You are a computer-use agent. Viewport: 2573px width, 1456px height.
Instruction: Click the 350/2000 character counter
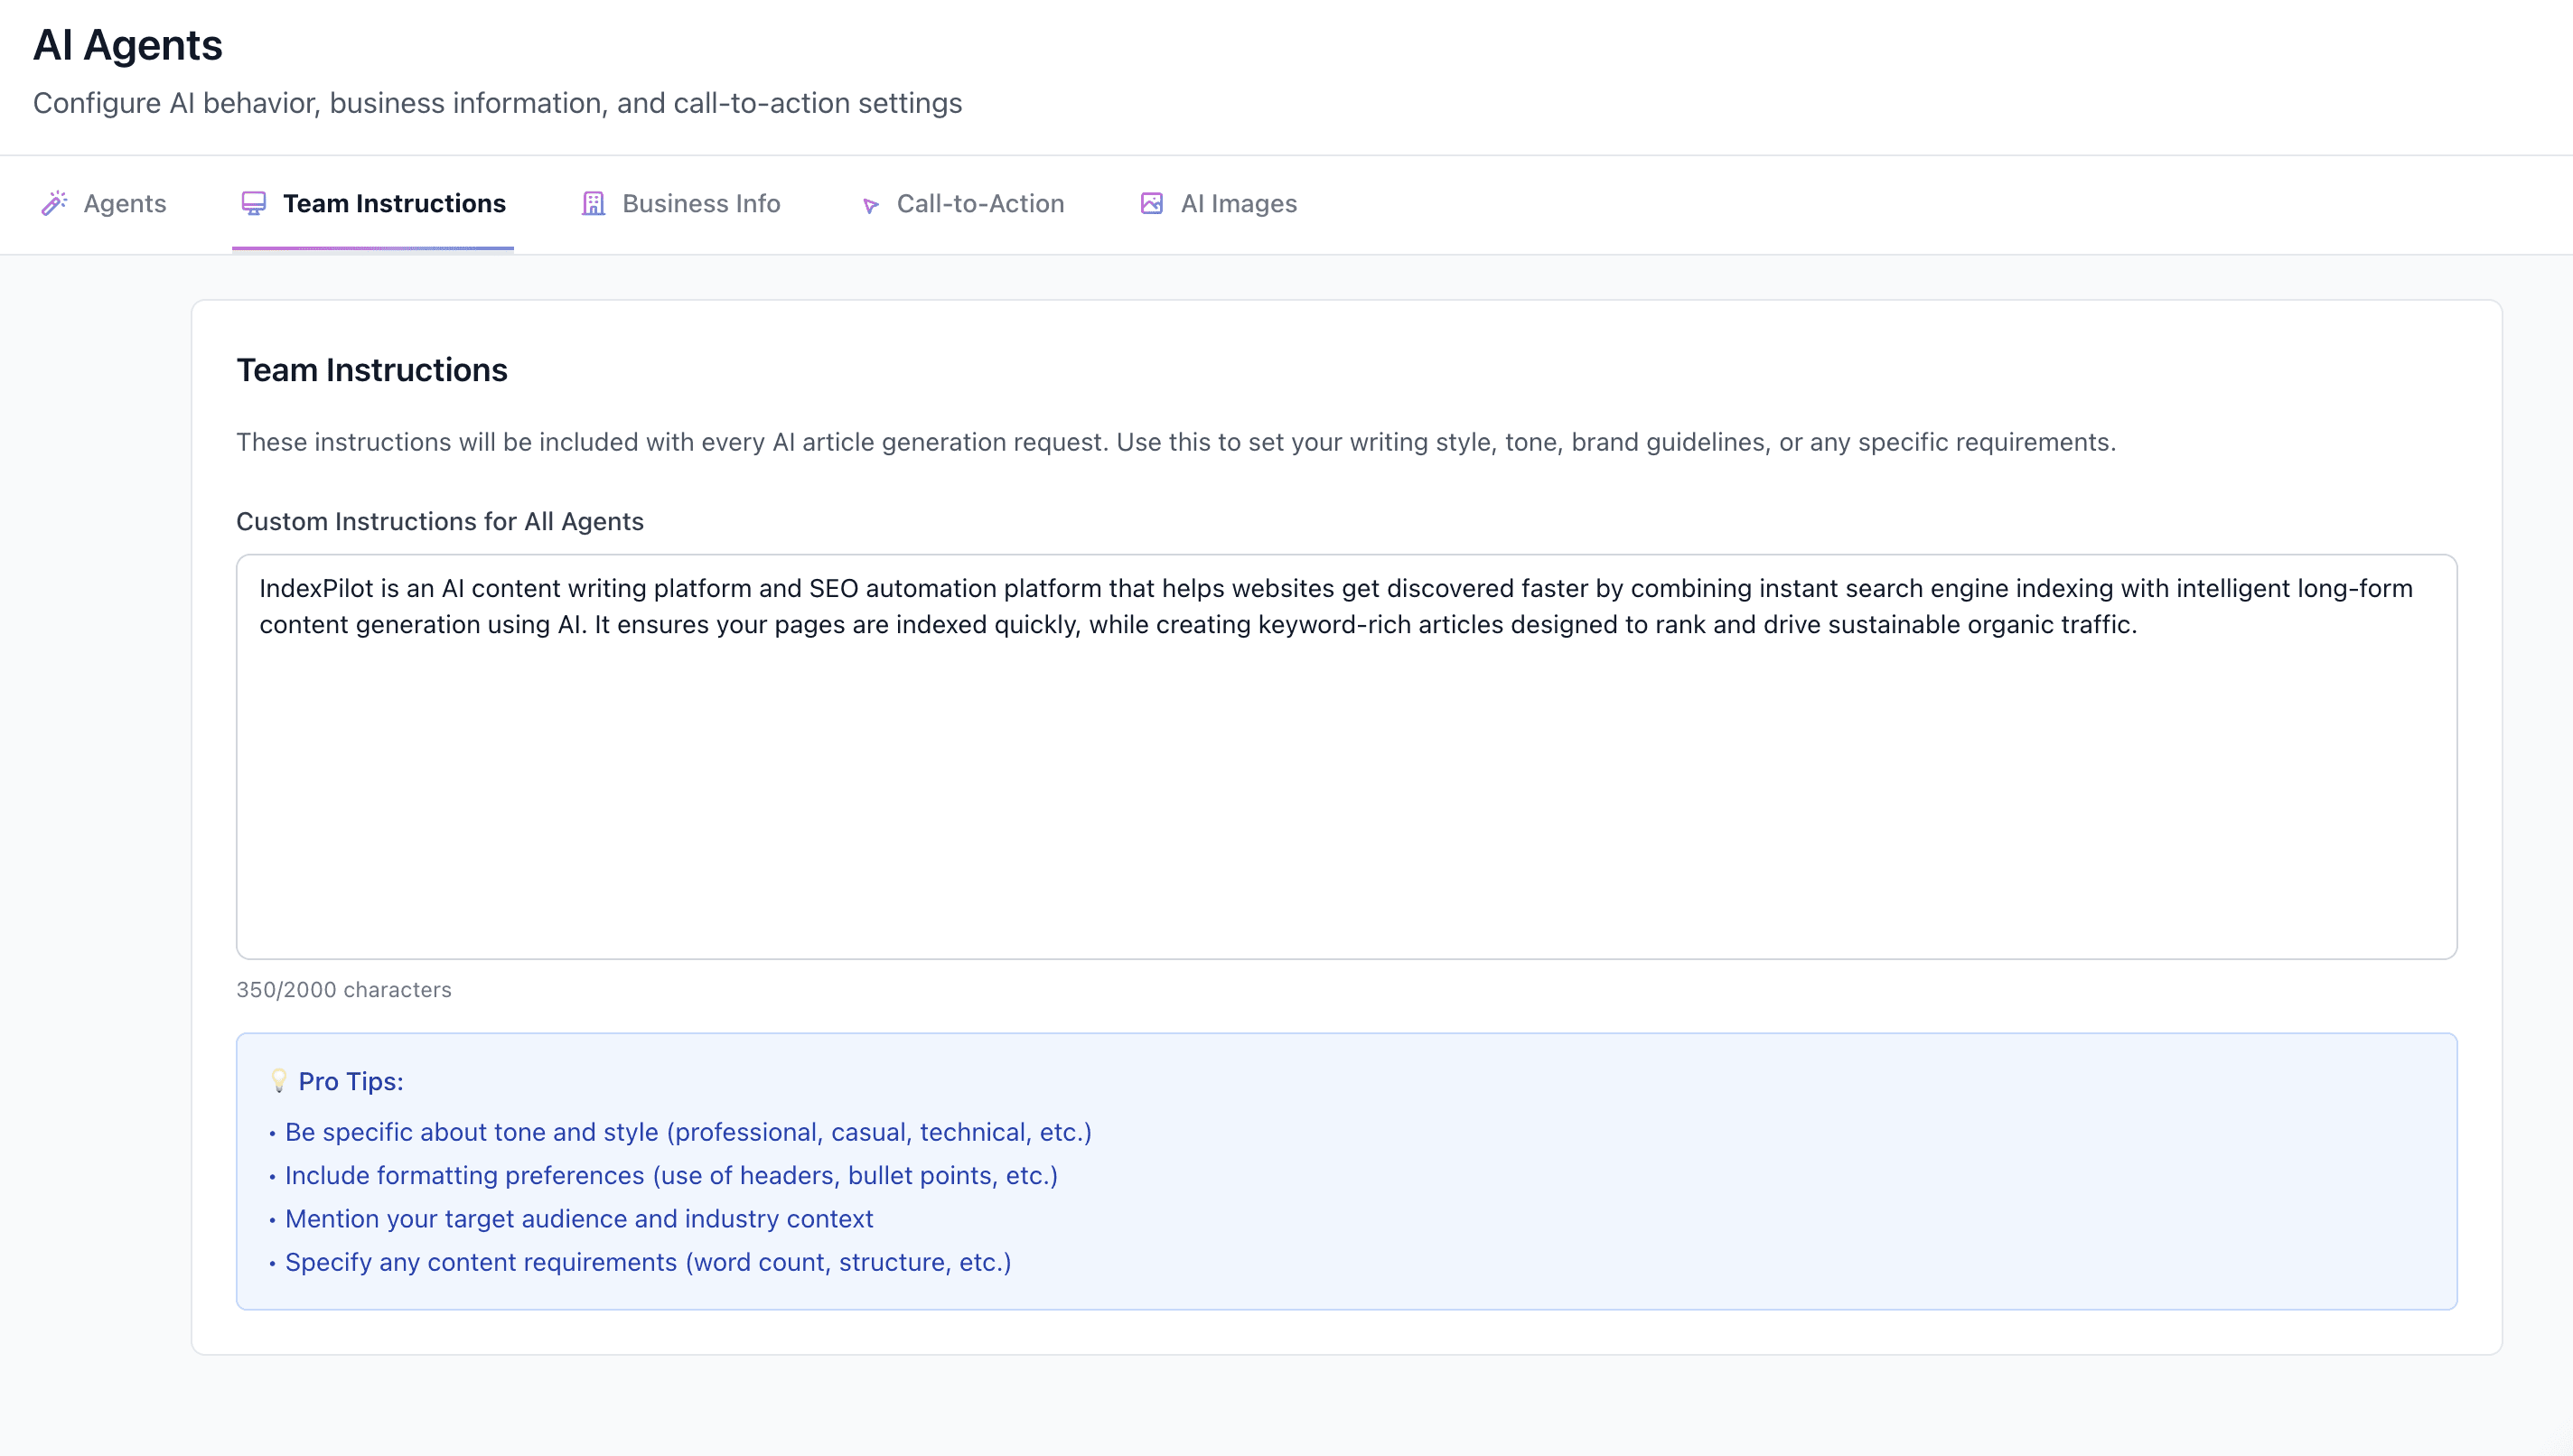pyautogui.click(x=344, y=989)
